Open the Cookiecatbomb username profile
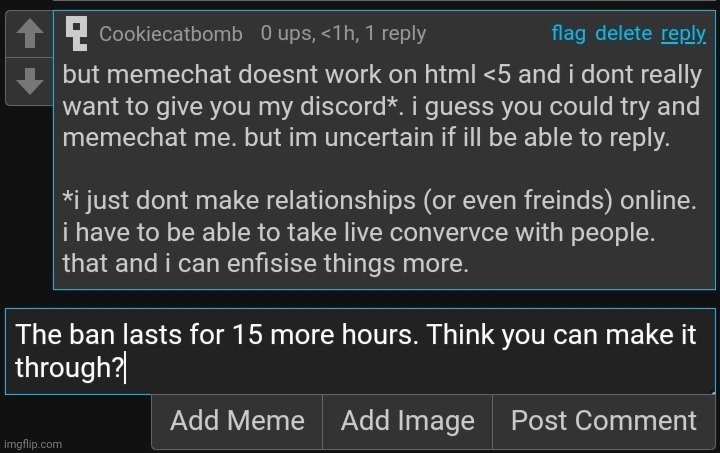720x453 pixels. tap(171, 34)
